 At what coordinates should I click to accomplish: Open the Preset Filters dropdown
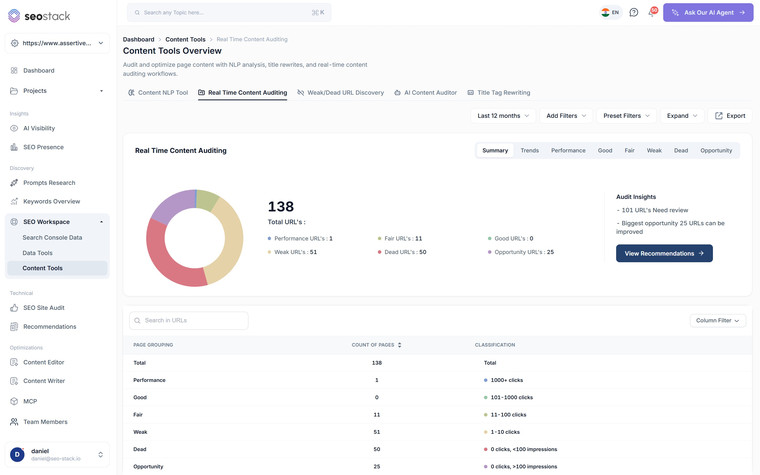point(626,116)
